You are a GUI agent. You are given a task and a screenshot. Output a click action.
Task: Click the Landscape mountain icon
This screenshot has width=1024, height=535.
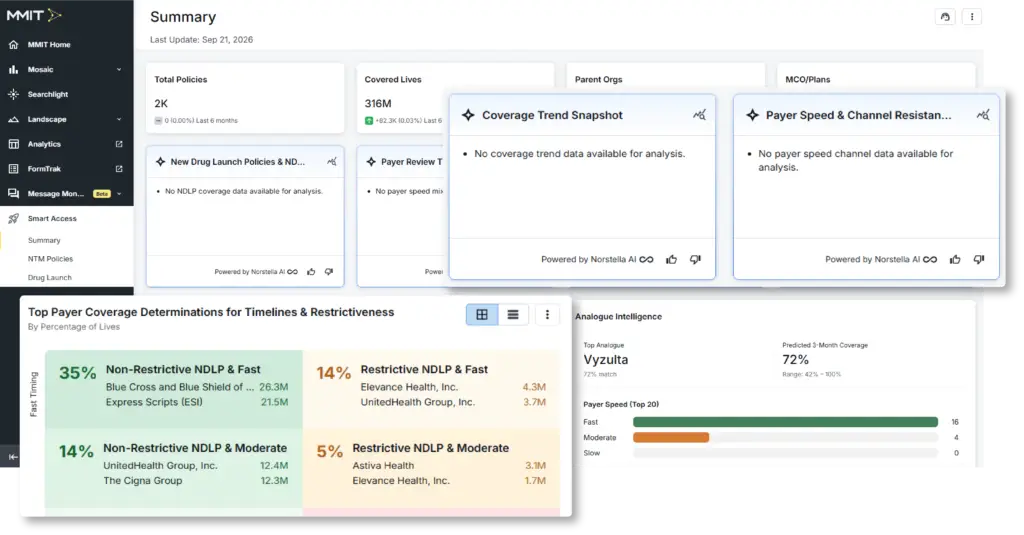pyautogui.click(x=13, y=119)
